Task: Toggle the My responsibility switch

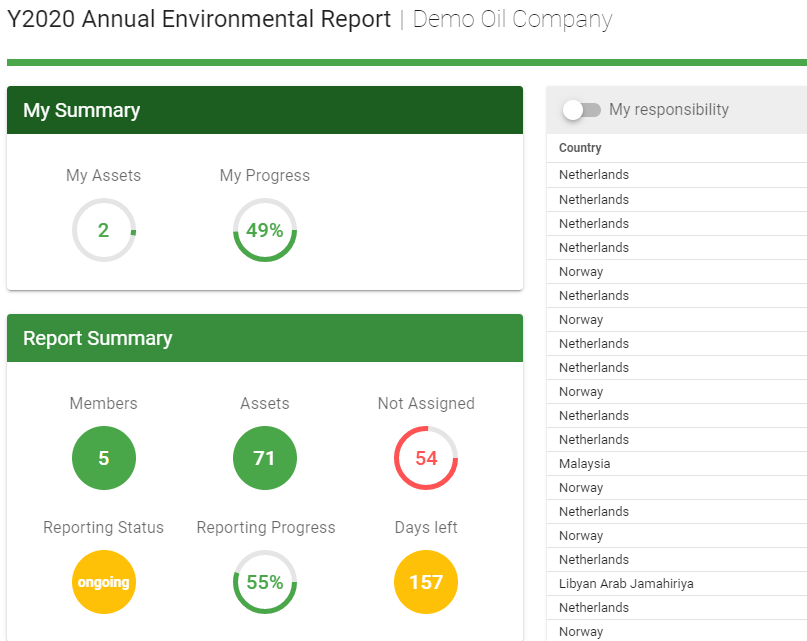Action: click(581, 110)
